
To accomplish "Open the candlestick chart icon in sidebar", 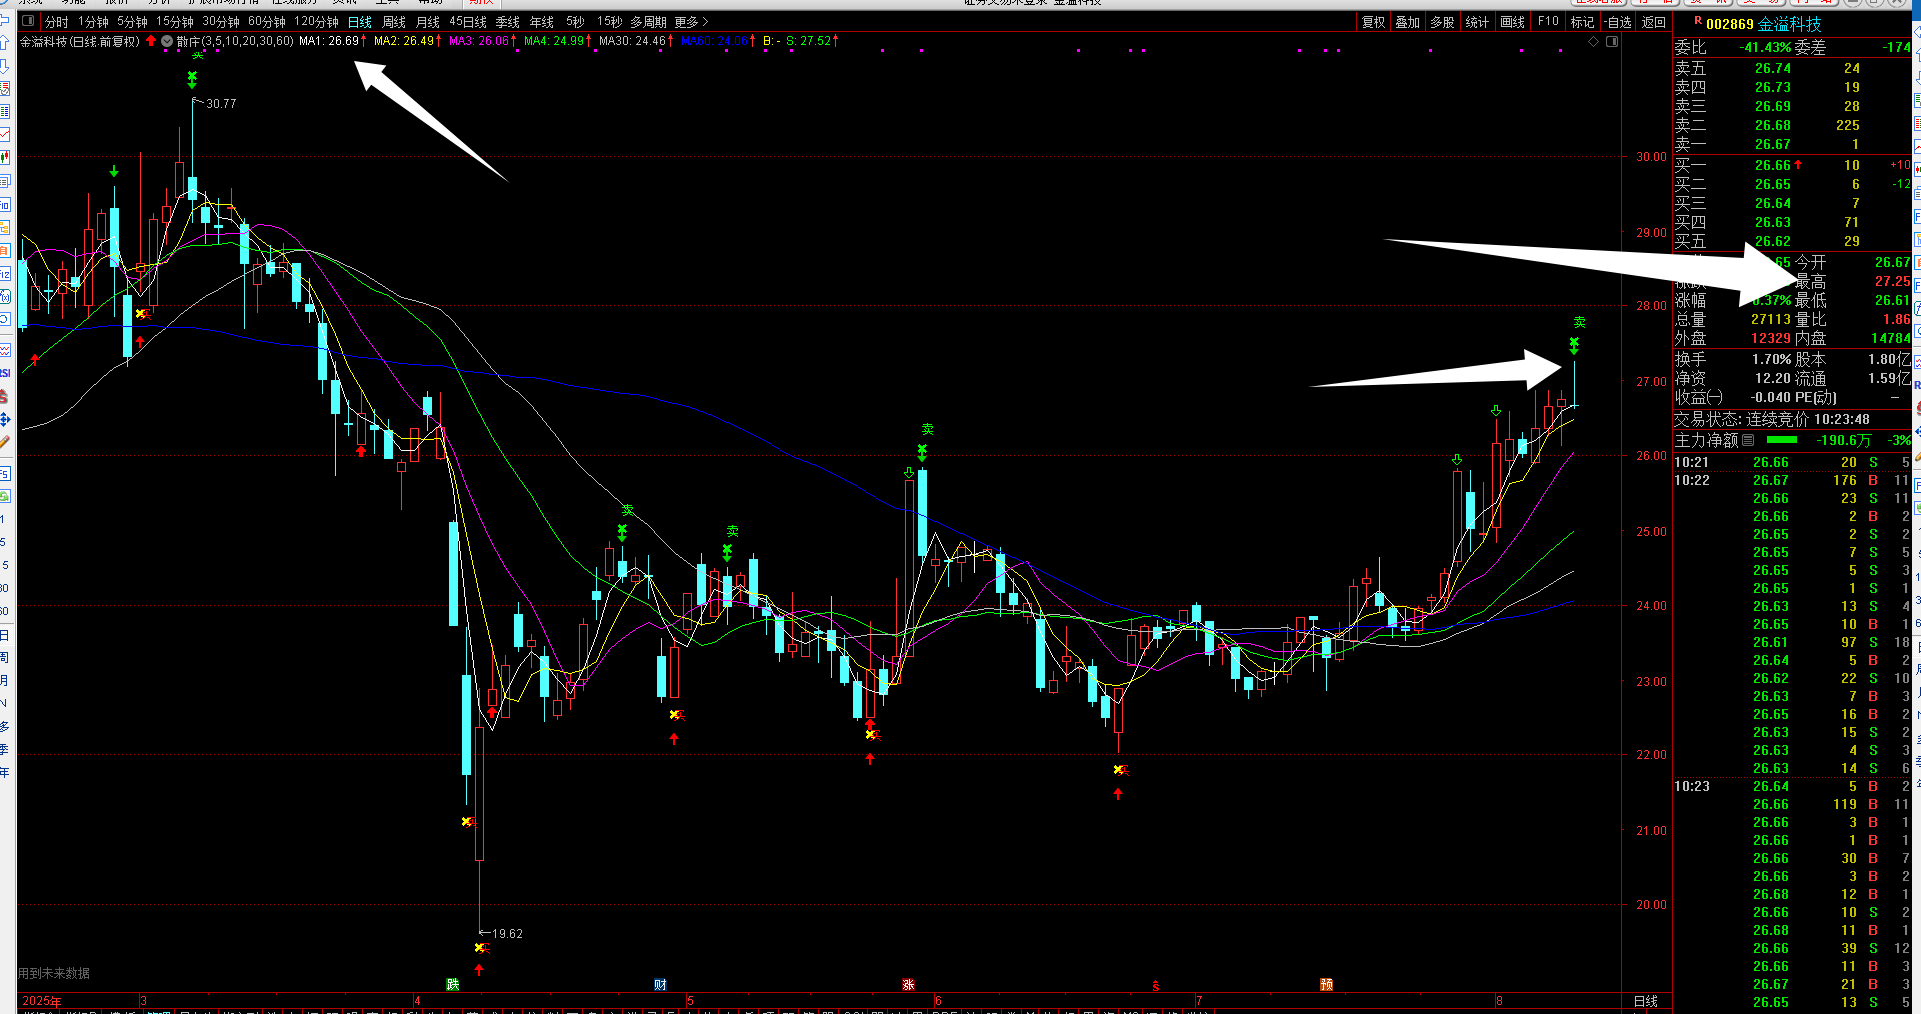I will (5, 157).
